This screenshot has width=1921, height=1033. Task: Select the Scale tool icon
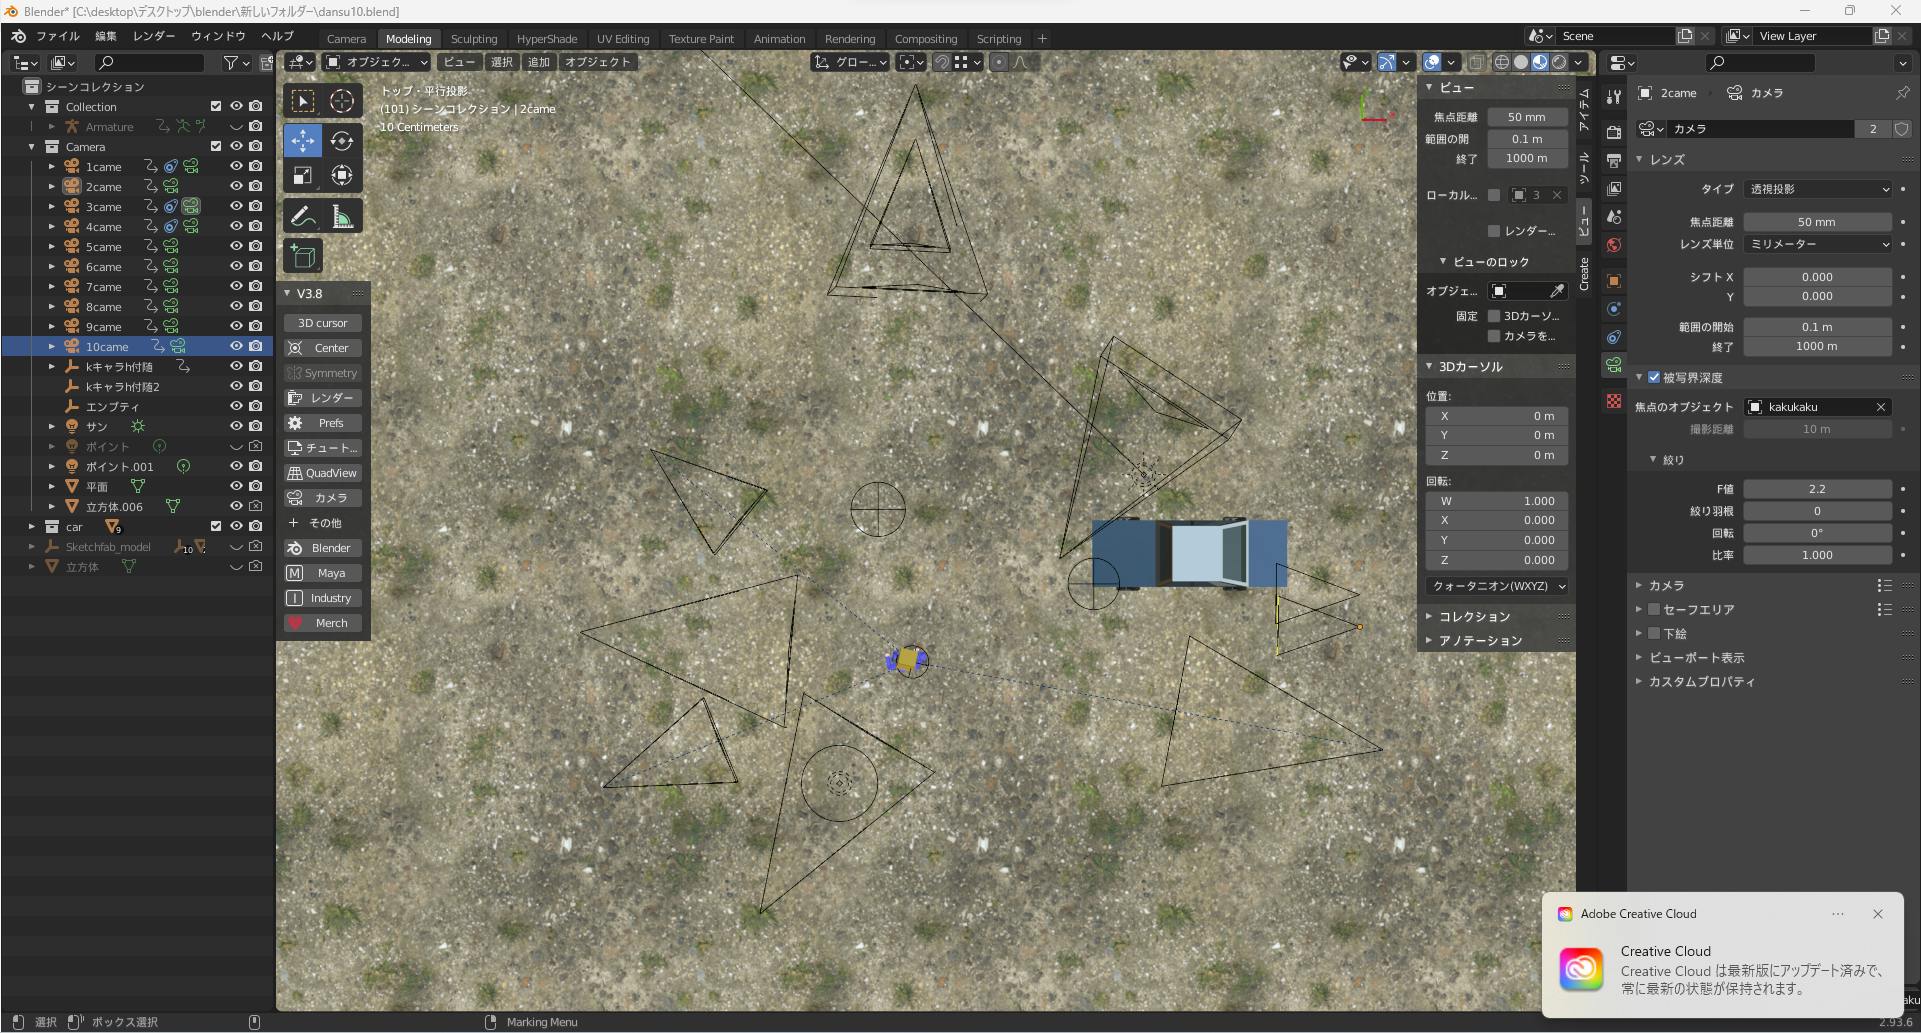[x=302, y=176]
